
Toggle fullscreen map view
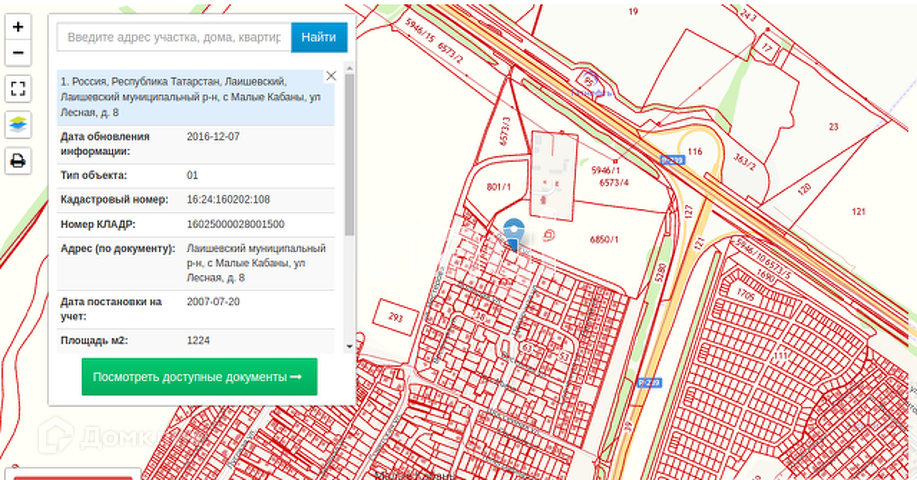[18, 89]
